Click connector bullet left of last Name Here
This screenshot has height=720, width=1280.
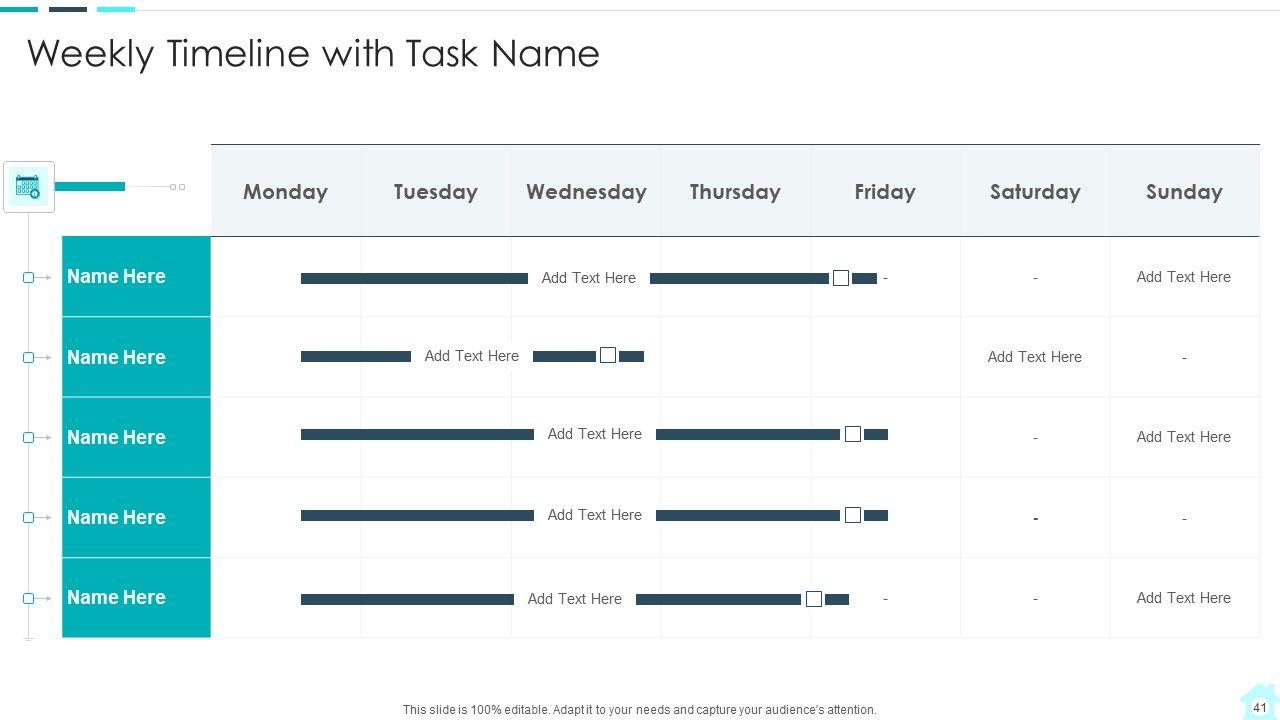tap(29, 598)
